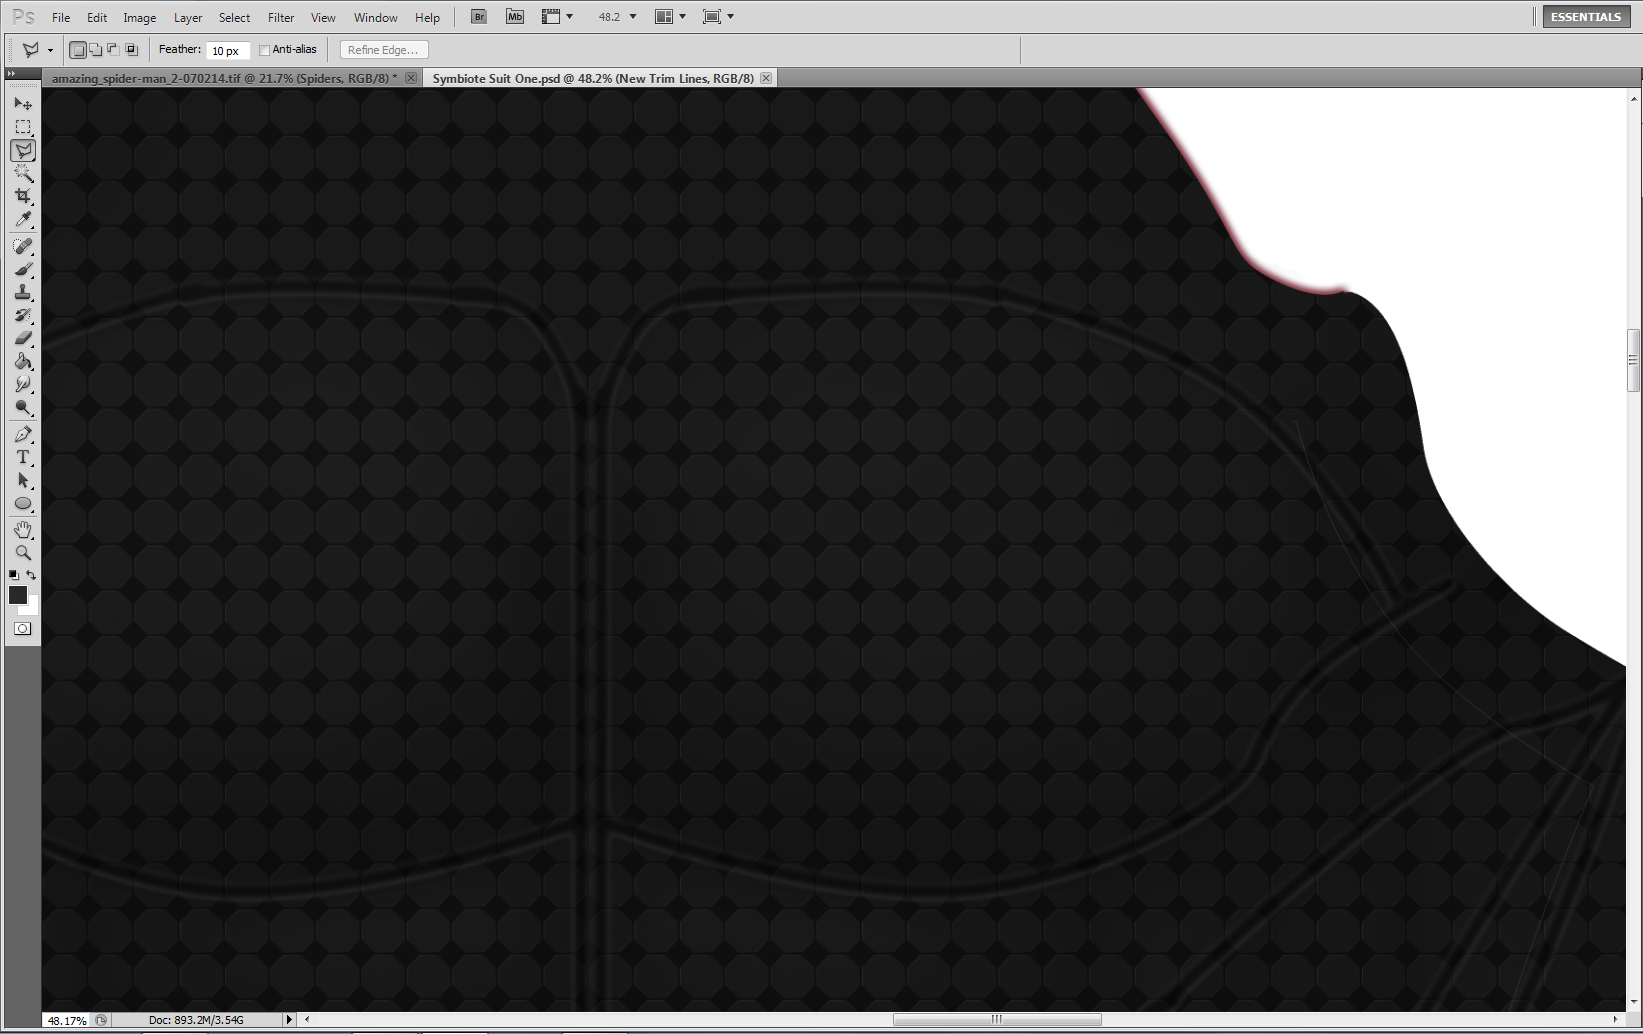Open the tool preset picker dropdown
The image size is (1643, 1034).
click(50, 50)
